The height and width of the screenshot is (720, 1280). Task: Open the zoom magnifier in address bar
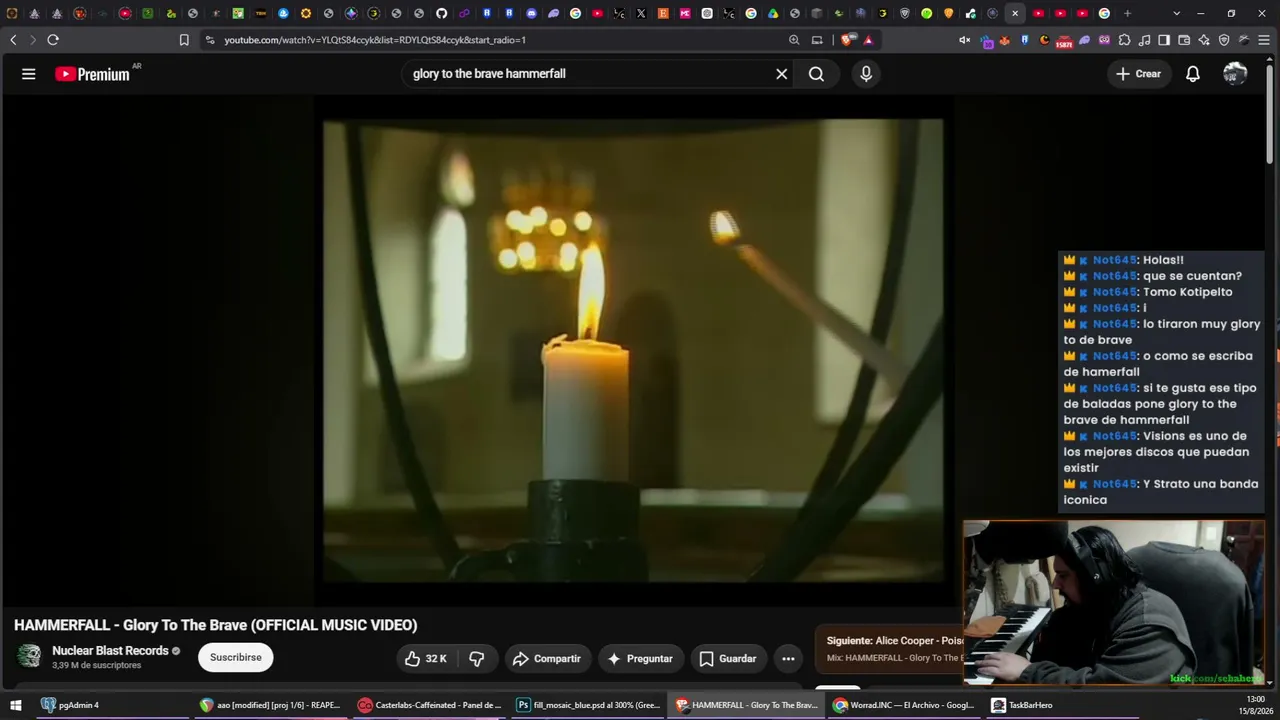coord(794,40)
